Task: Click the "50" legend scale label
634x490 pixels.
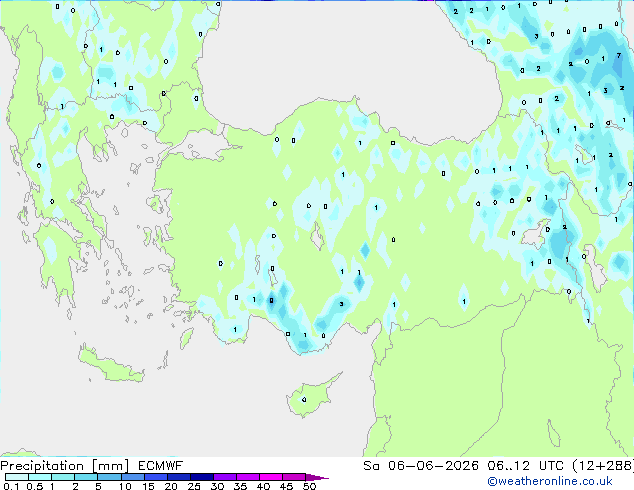Action: 309,486
